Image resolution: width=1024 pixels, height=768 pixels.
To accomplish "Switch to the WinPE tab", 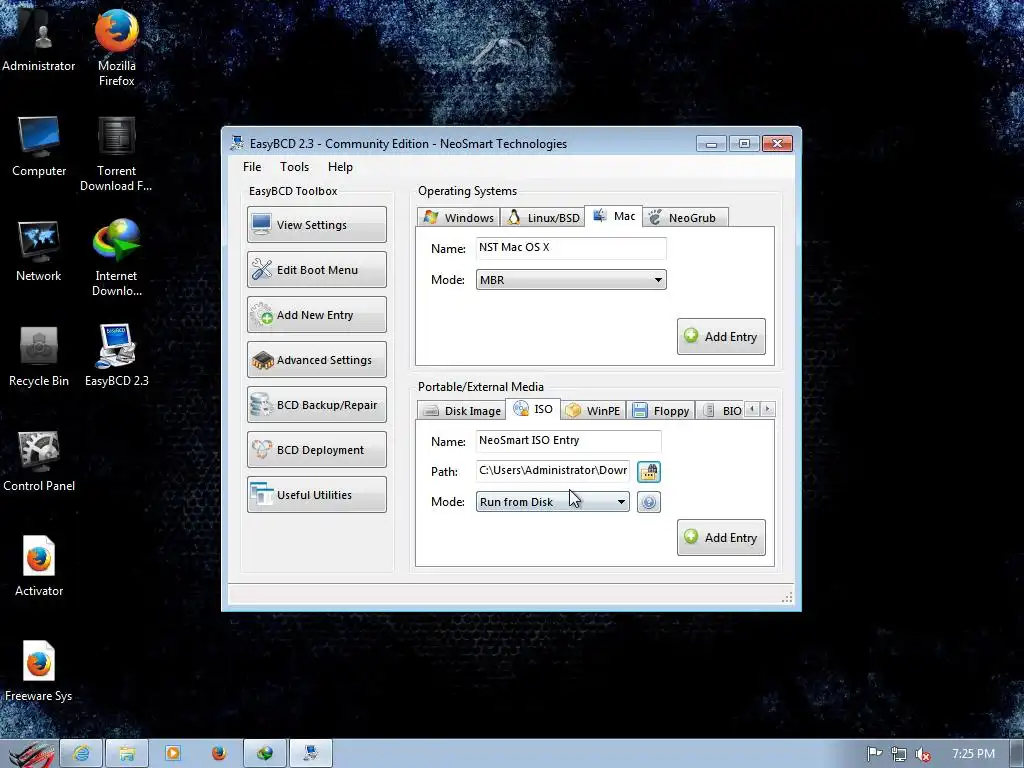I will 594,411.
